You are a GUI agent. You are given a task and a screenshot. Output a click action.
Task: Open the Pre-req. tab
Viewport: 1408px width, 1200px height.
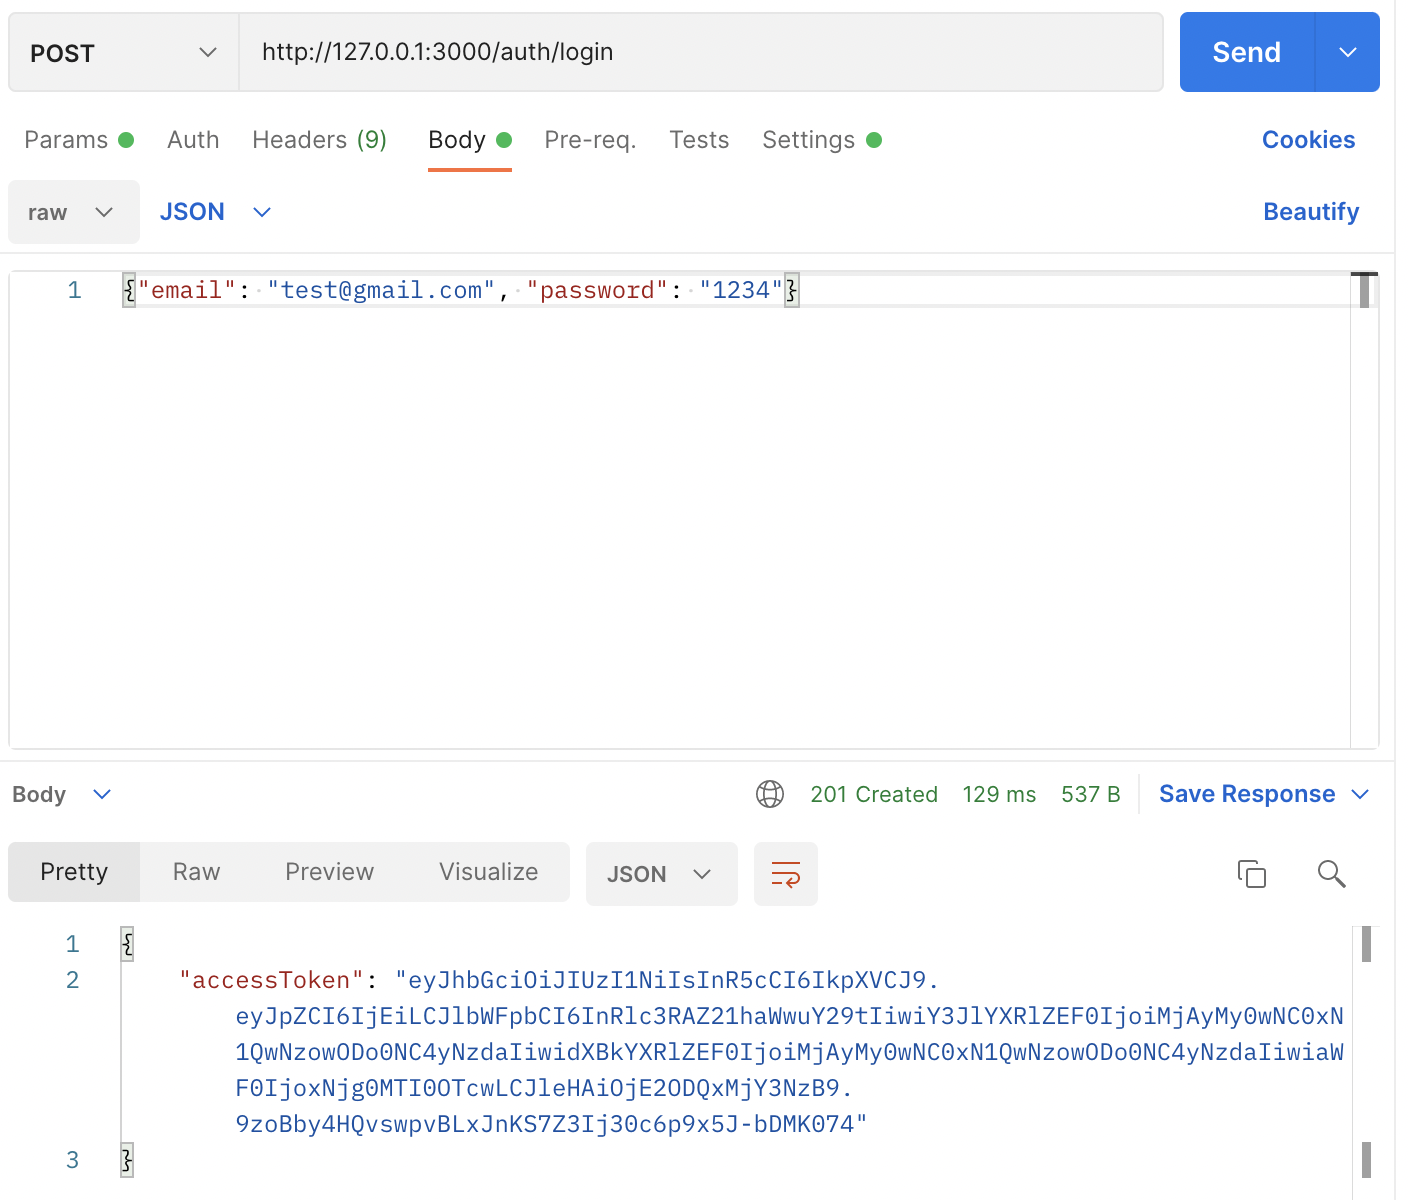pos(590,140)
